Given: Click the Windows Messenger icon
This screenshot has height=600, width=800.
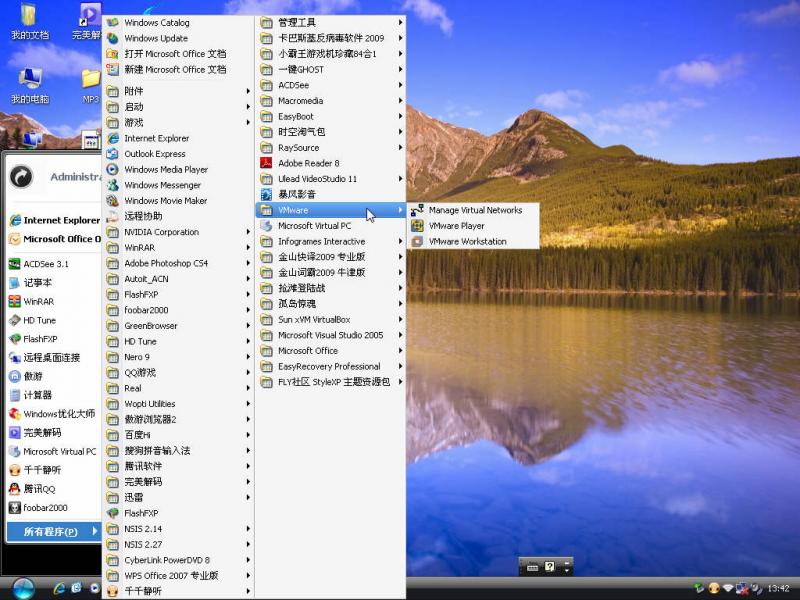Looking at the screenshot, I should pos(112,185).
